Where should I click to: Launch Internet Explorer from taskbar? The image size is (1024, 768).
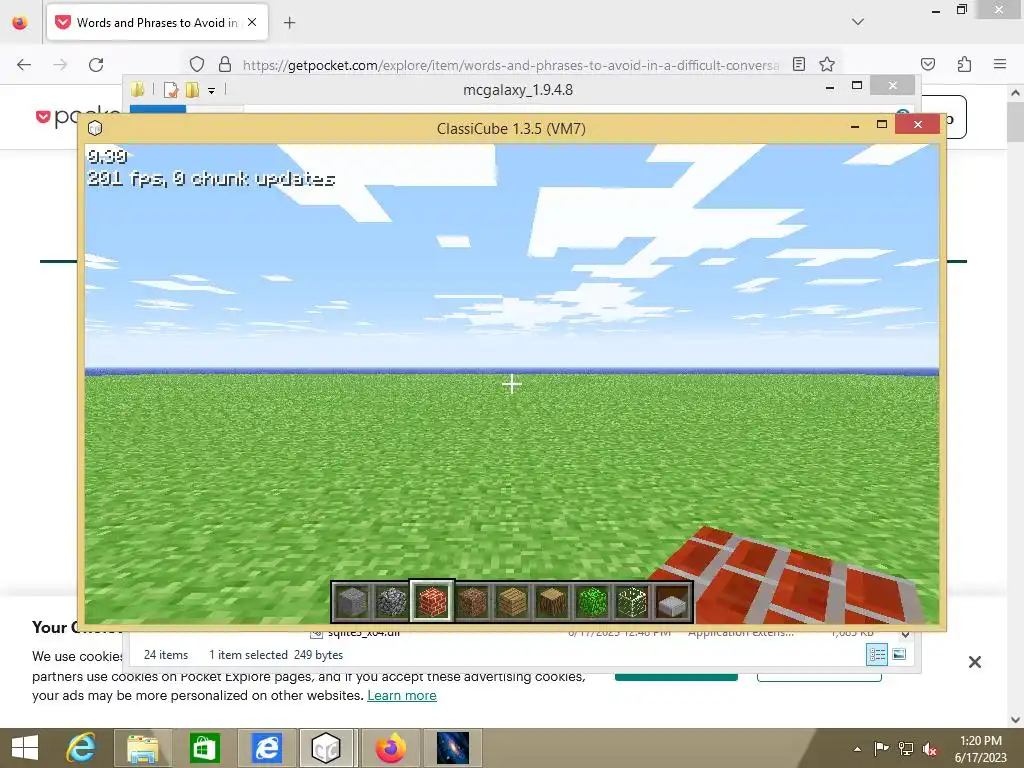[x=81, y=748]
